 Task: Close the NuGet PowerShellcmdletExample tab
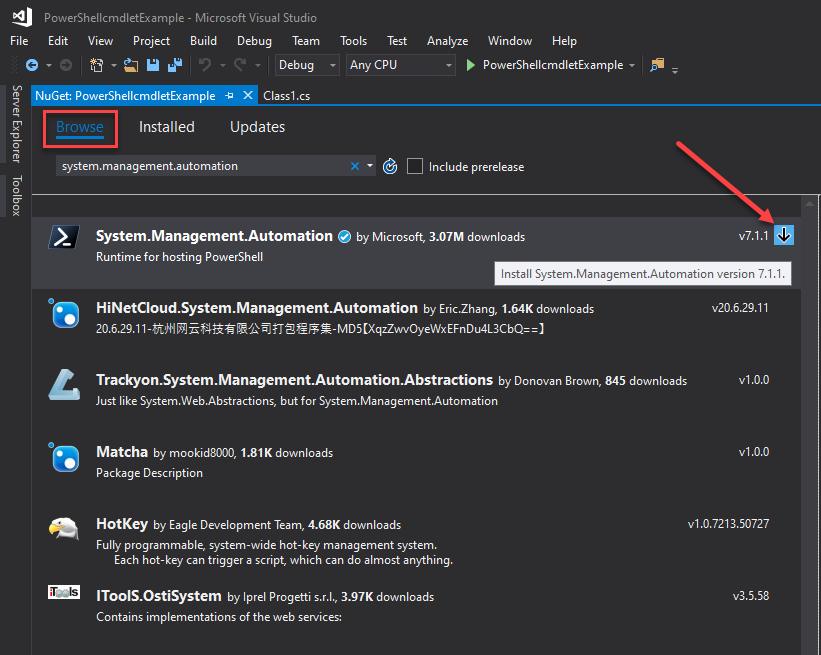(248, 95)
